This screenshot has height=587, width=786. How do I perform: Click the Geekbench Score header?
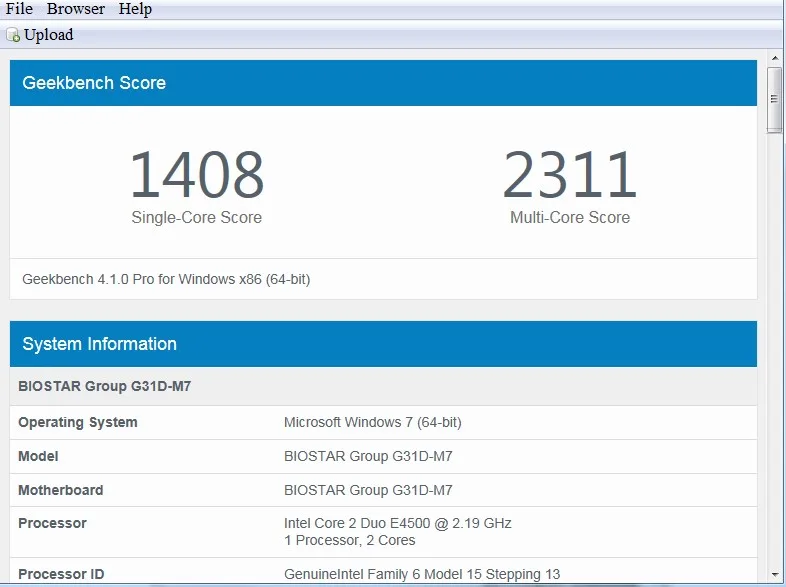pos(383,83)
